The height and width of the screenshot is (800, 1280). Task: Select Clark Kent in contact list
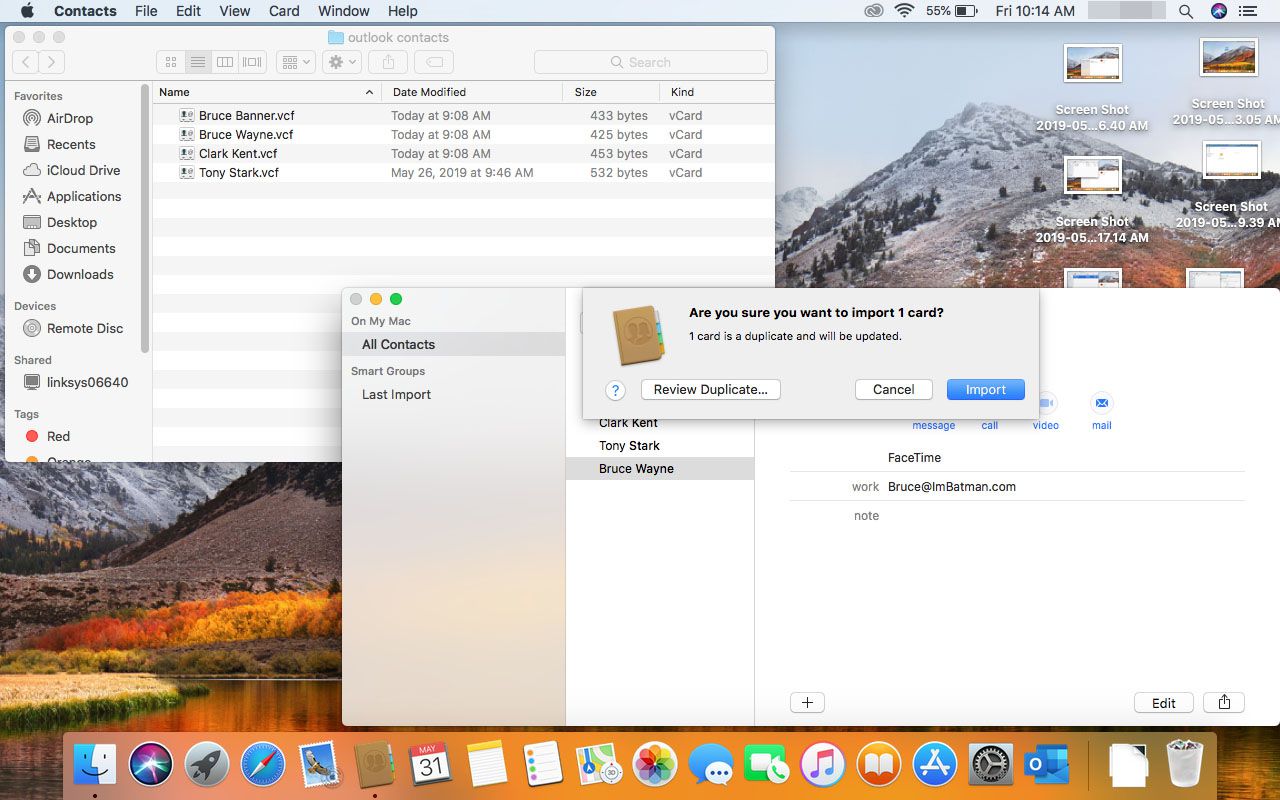(x=660, y=423)
